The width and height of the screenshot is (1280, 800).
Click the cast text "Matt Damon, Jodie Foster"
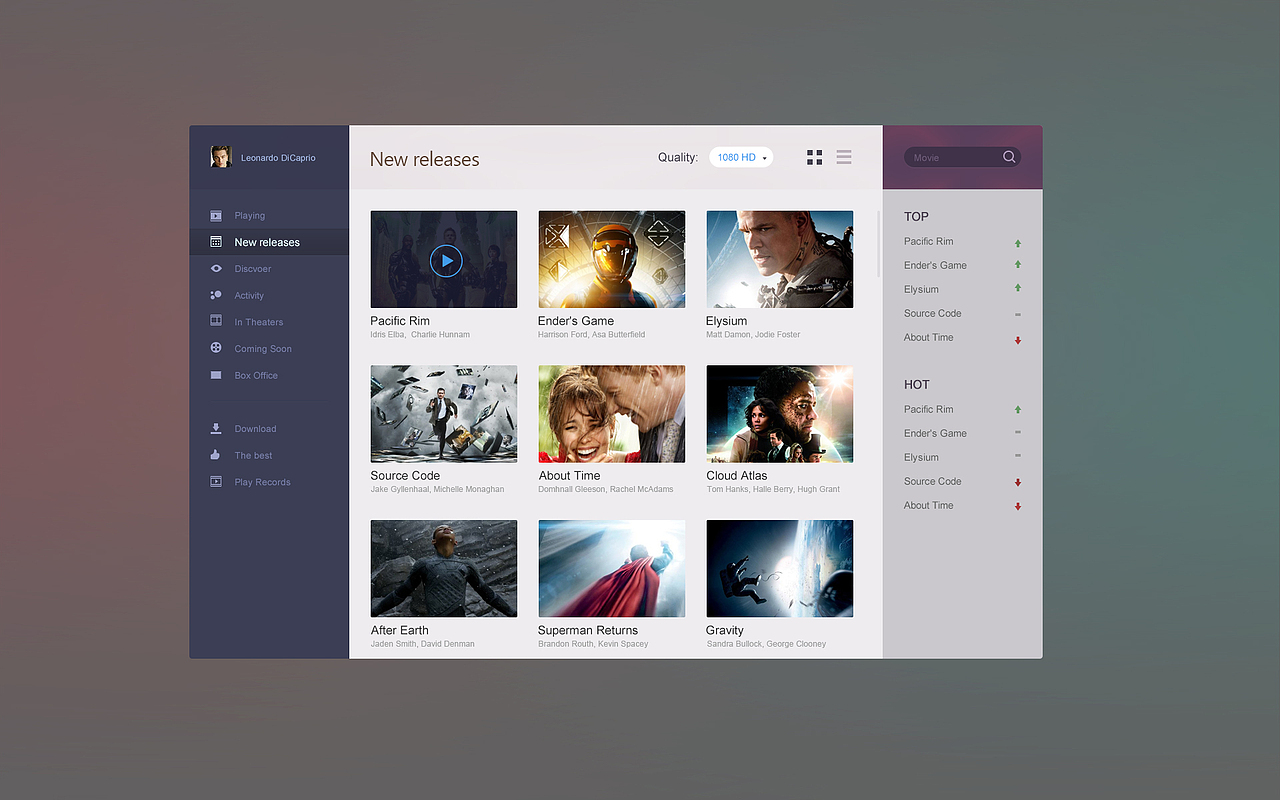tap(753, 335)
